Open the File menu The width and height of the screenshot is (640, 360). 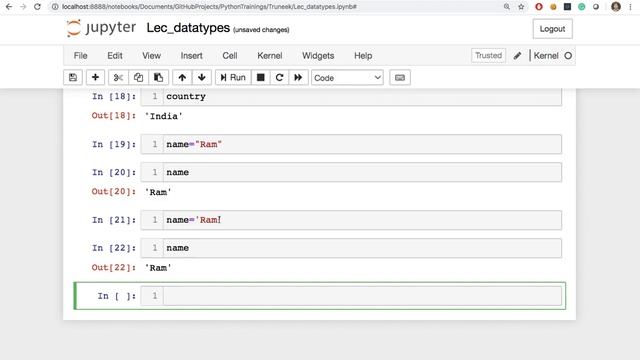[80, 56]
